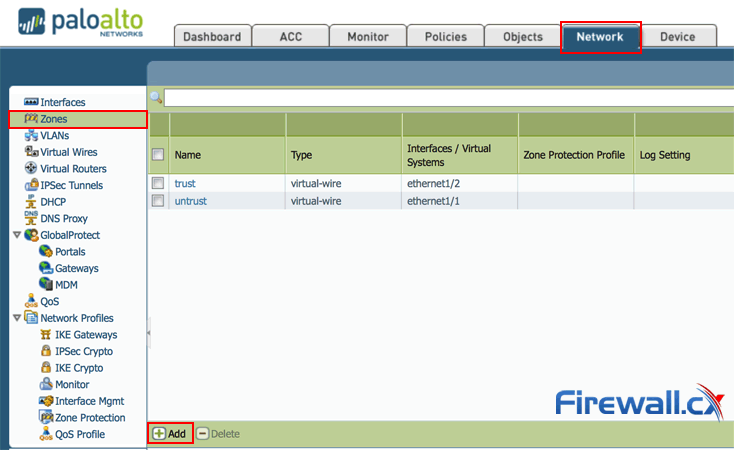Image resolution: width=734 pixels, height=450 pixels.
Task: Click the Zone Protection icon
Action: point(46,417)
